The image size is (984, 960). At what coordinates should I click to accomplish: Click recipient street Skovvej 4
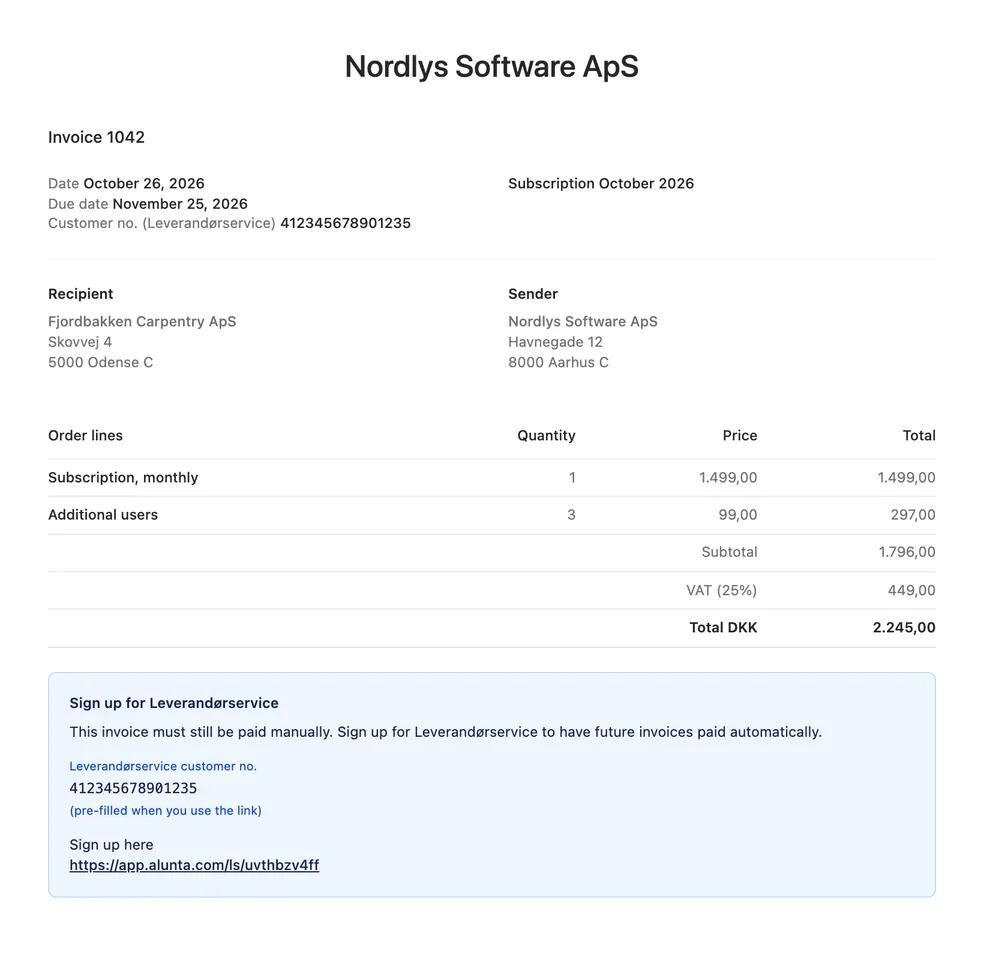click(x=80, y=342)
